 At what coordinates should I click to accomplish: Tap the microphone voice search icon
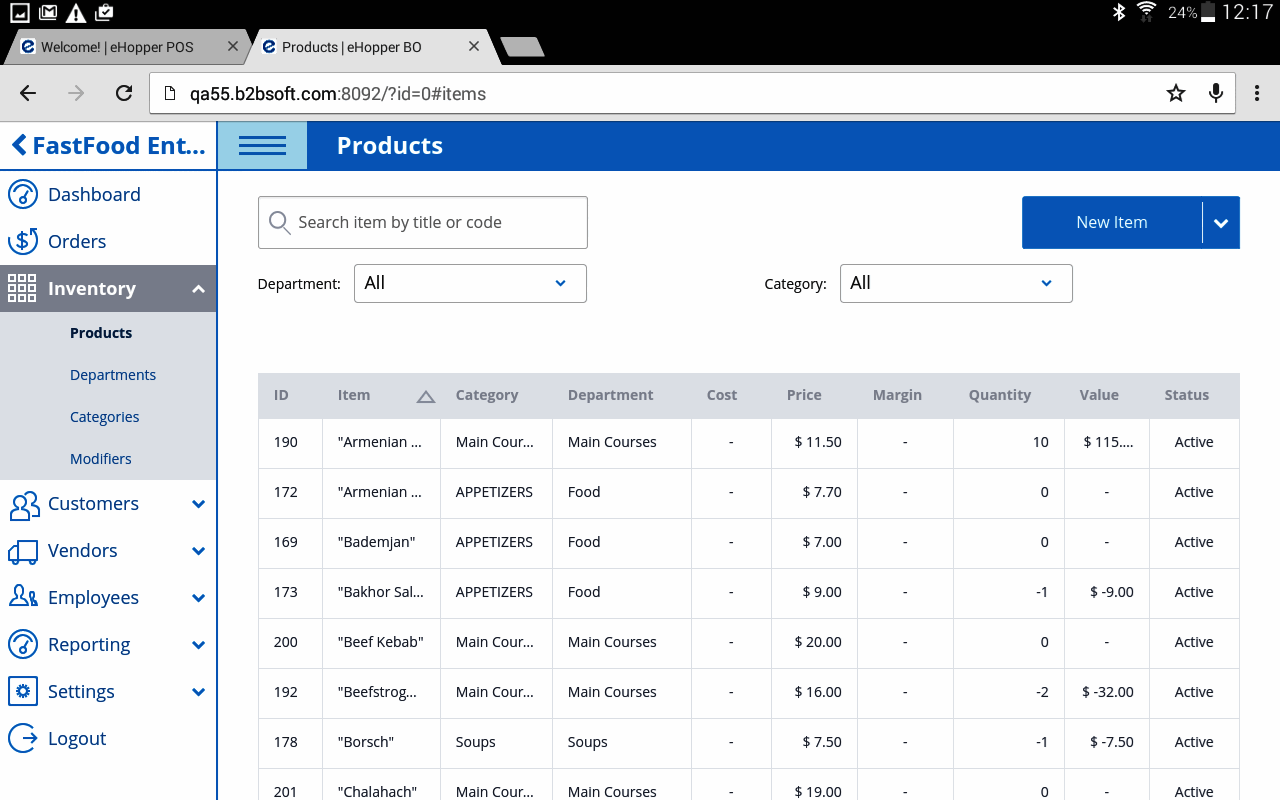(1216, 93)
